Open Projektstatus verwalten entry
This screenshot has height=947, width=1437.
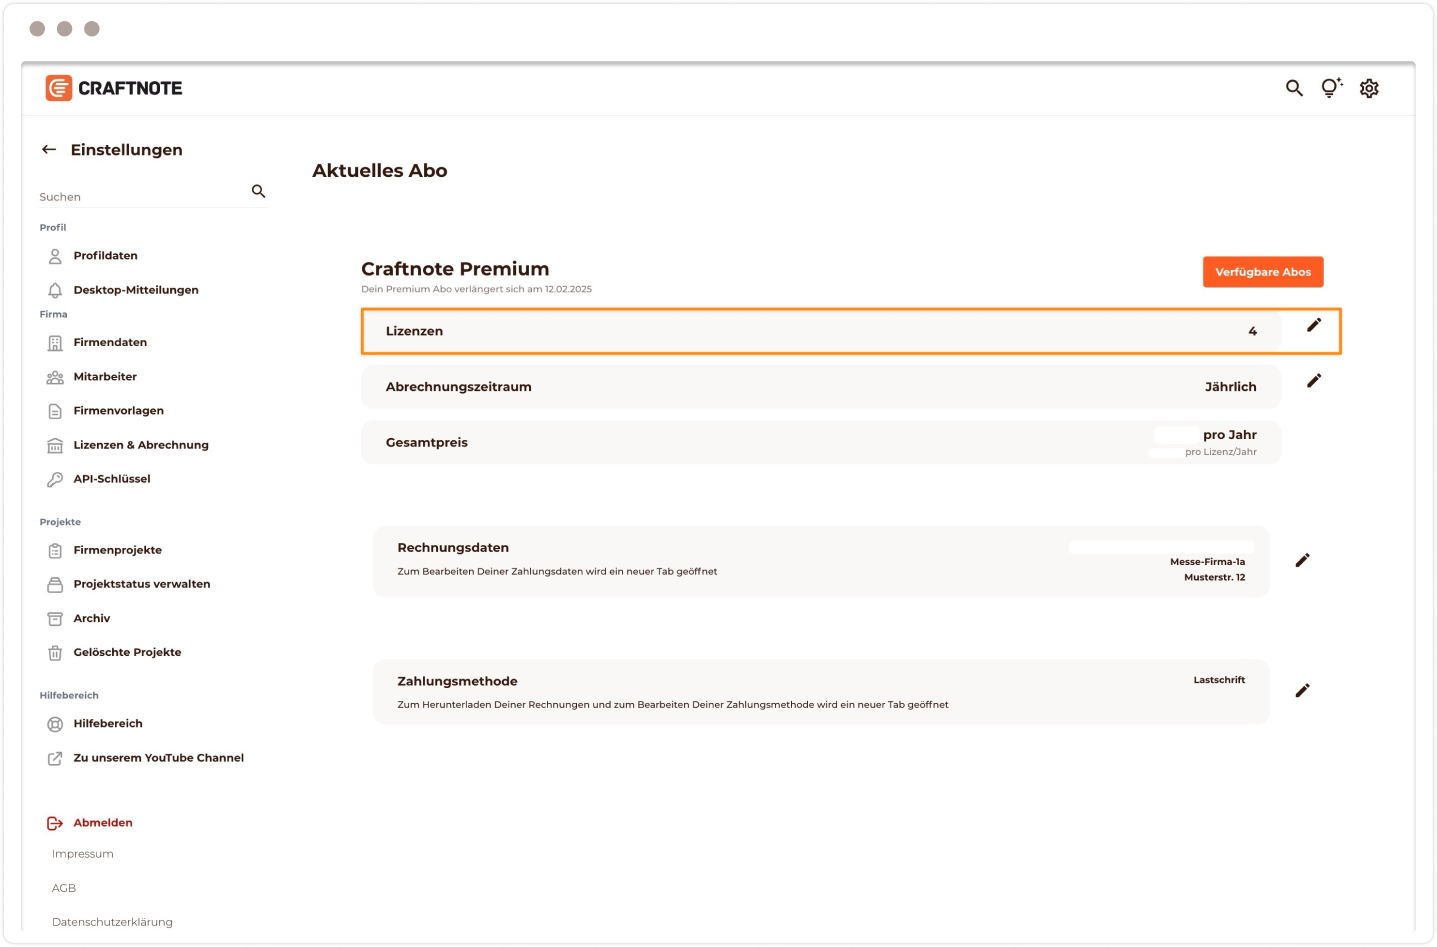[x=142, y=584]
